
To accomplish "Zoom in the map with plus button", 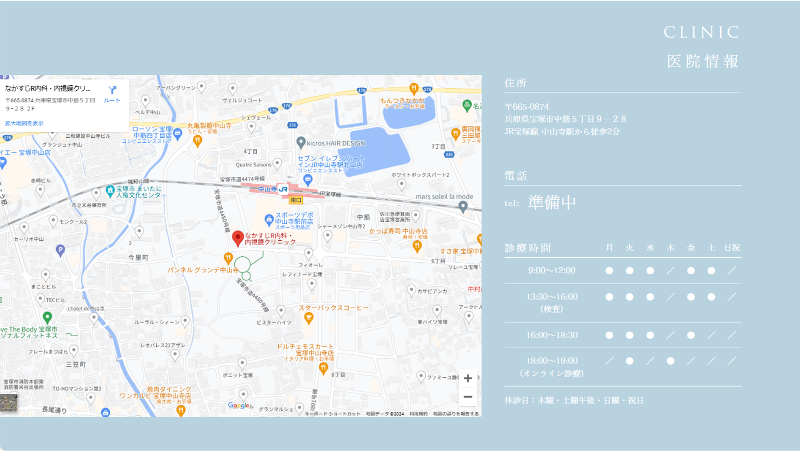I will click(x=467, y=379).
